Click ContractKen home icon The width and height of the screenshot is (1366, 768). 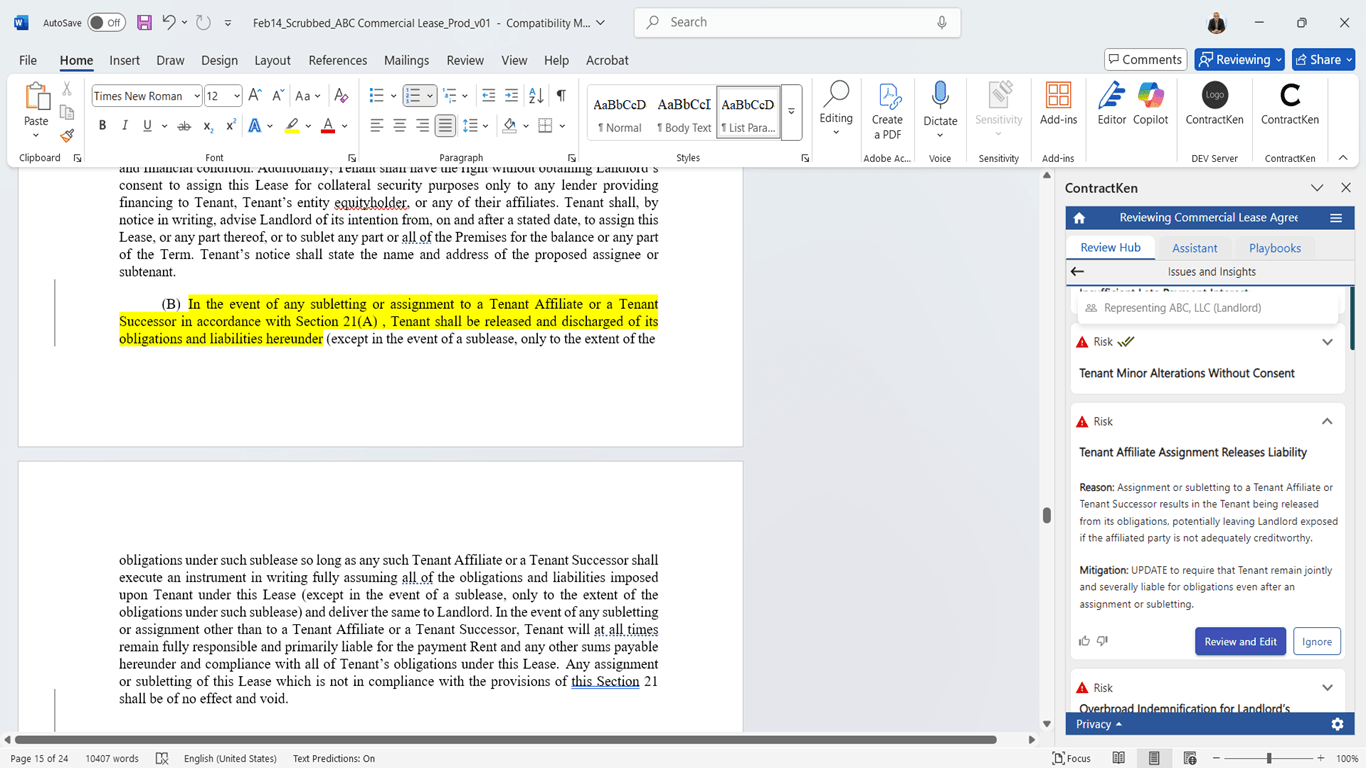tap(1079, 218)
